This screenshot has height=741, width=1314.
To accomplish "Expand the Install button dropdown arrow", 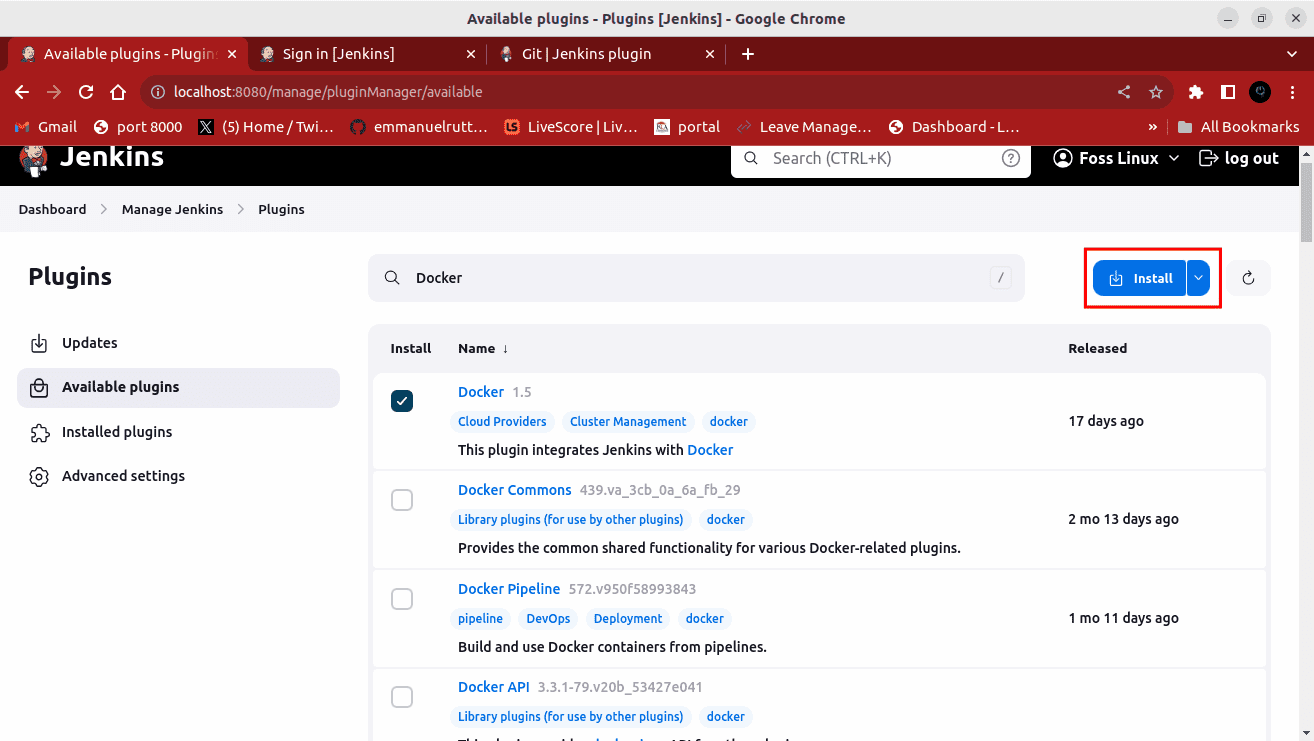I will click(1198, 278).
